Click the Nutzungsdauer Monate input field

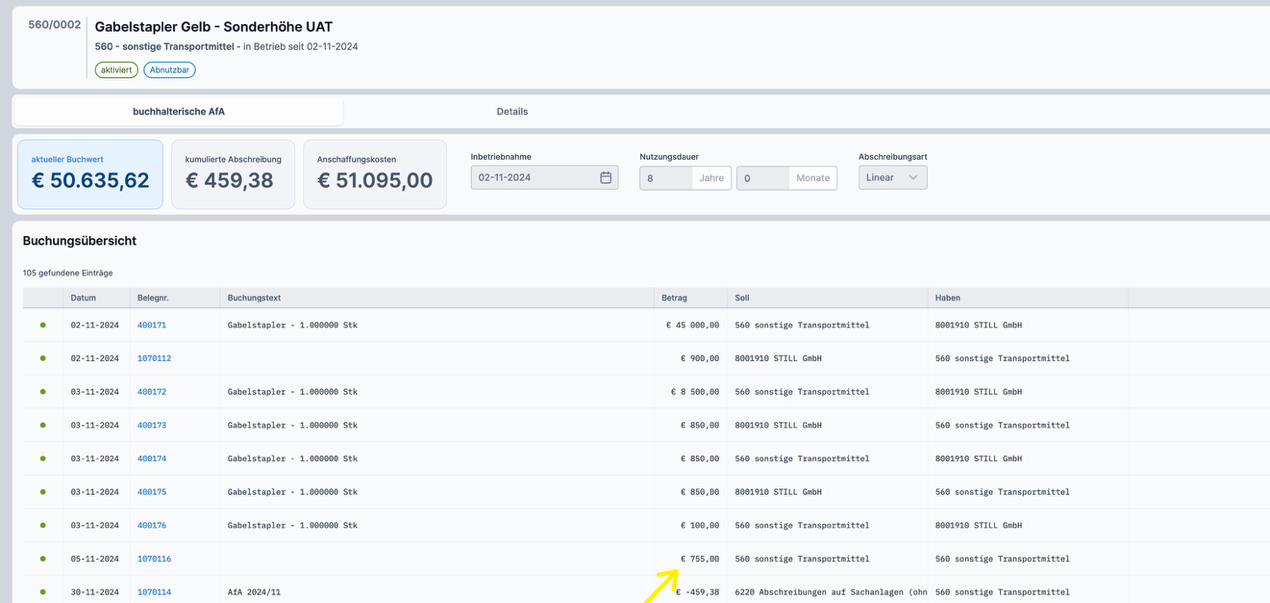pos(763,178)
